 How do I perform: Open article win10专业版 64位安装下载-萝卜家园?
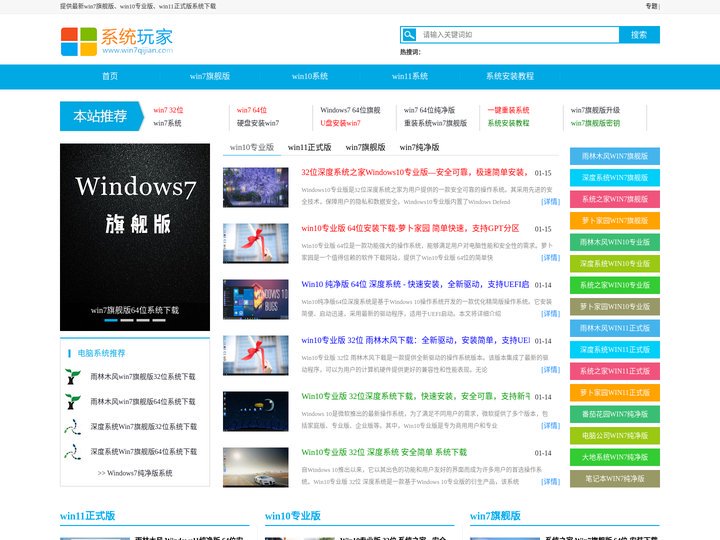410,228
